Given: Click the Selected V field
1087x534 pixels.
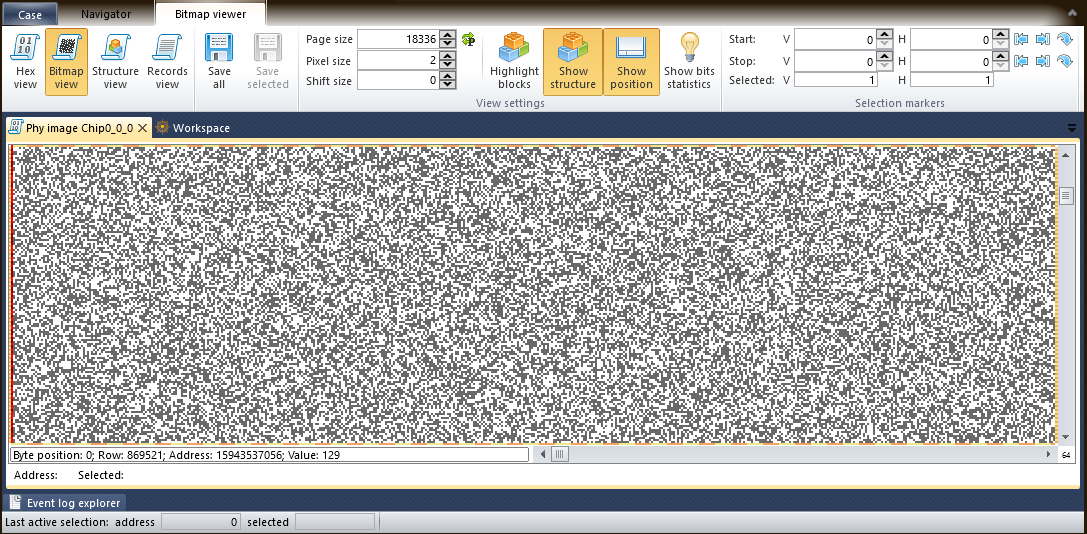Looking at the screenshot, I should 836,80.
